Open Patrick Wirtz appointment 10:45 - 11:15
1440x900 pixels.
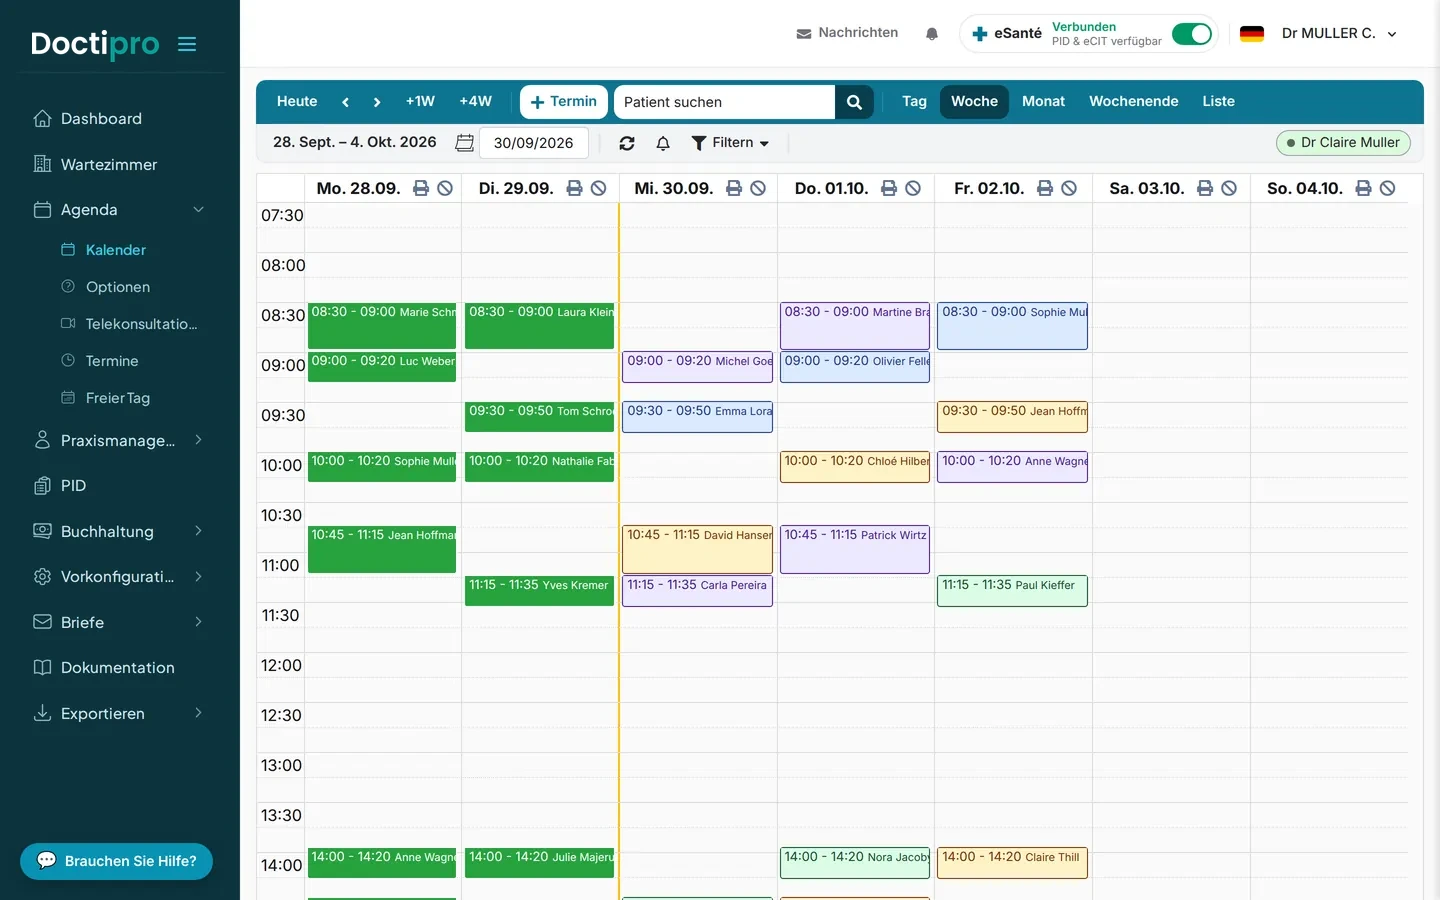pyautogui.click(x=855, y=550)
